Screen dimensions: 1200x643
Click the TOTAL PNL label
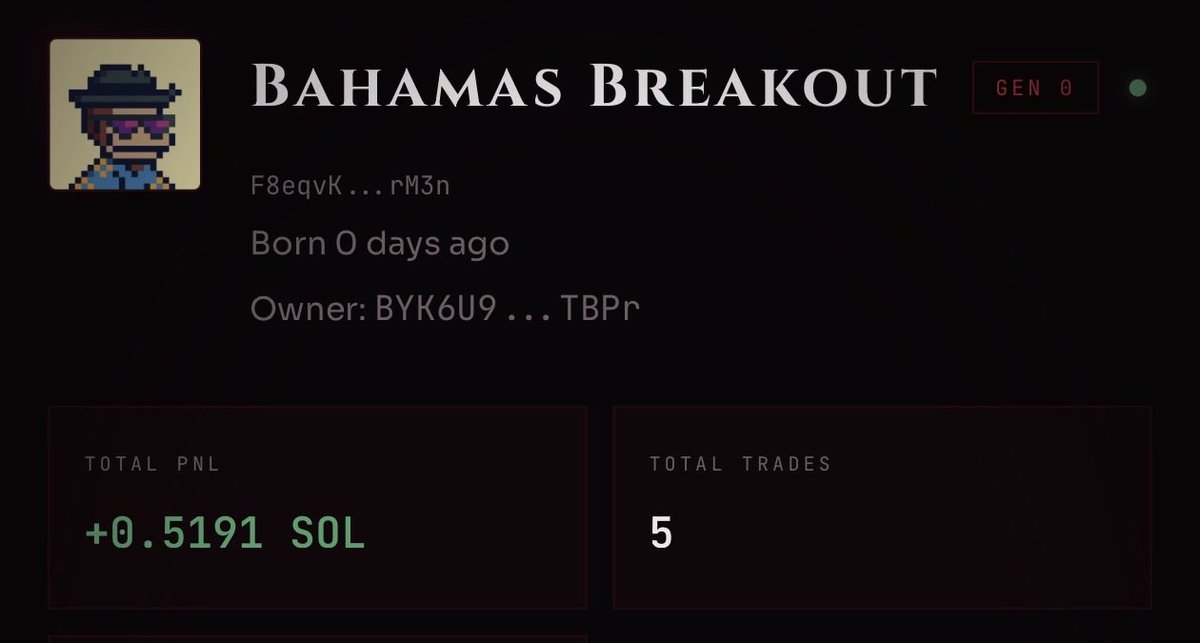[152, 464]
